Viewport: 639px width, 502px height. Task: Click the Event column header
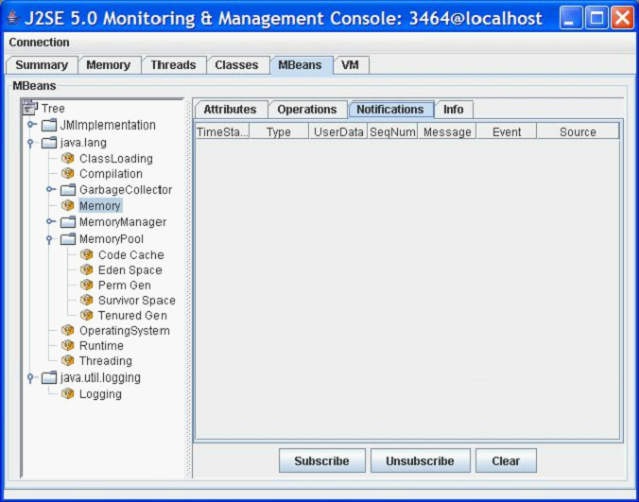(507, 132)
